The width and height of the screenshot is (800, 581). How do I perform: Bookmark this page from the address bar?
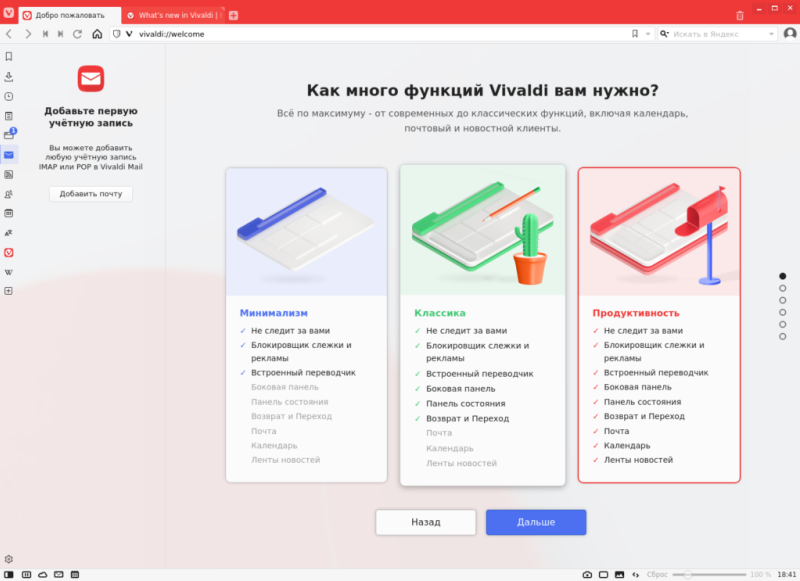pos(635,34)
